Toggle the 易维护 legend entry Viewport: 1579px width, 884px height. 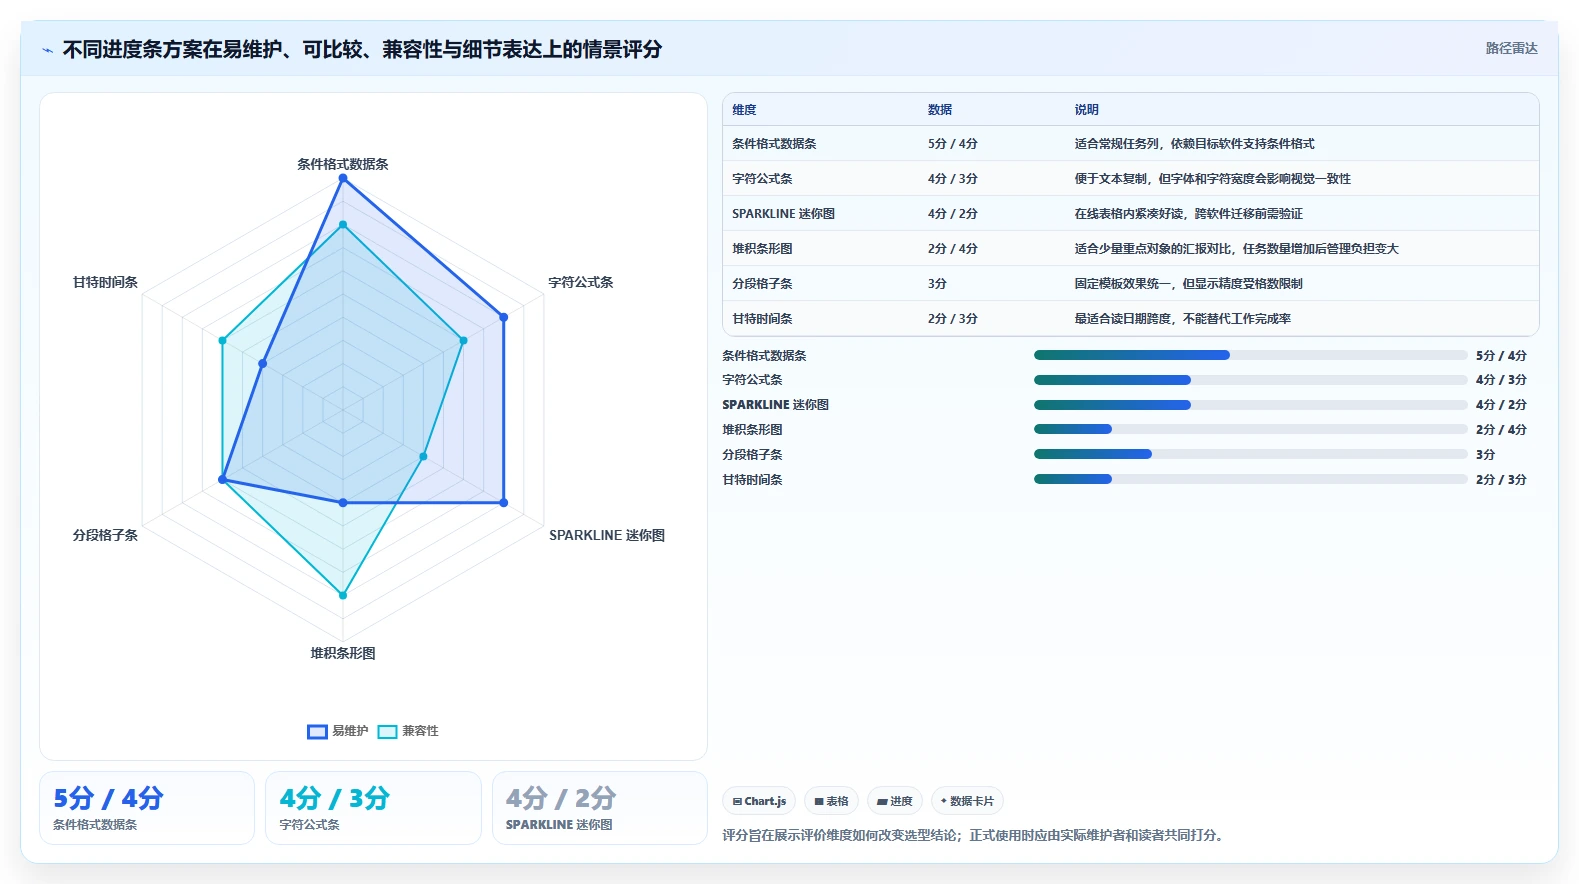pos(338,731)
